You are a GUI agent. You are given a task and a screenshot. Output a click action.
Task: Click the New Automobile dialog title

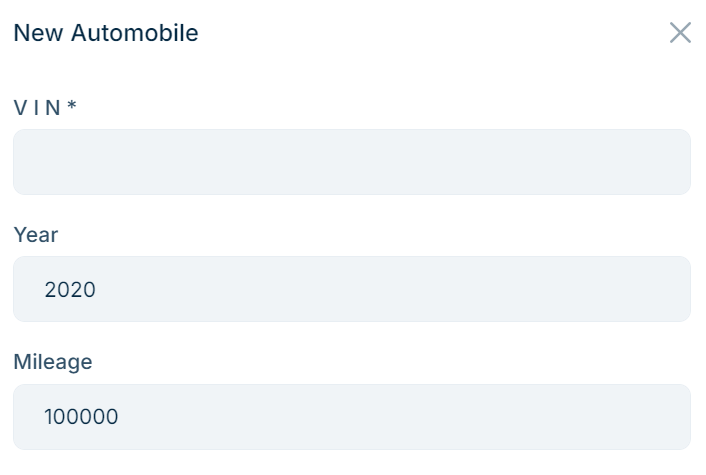coord(105,33)
